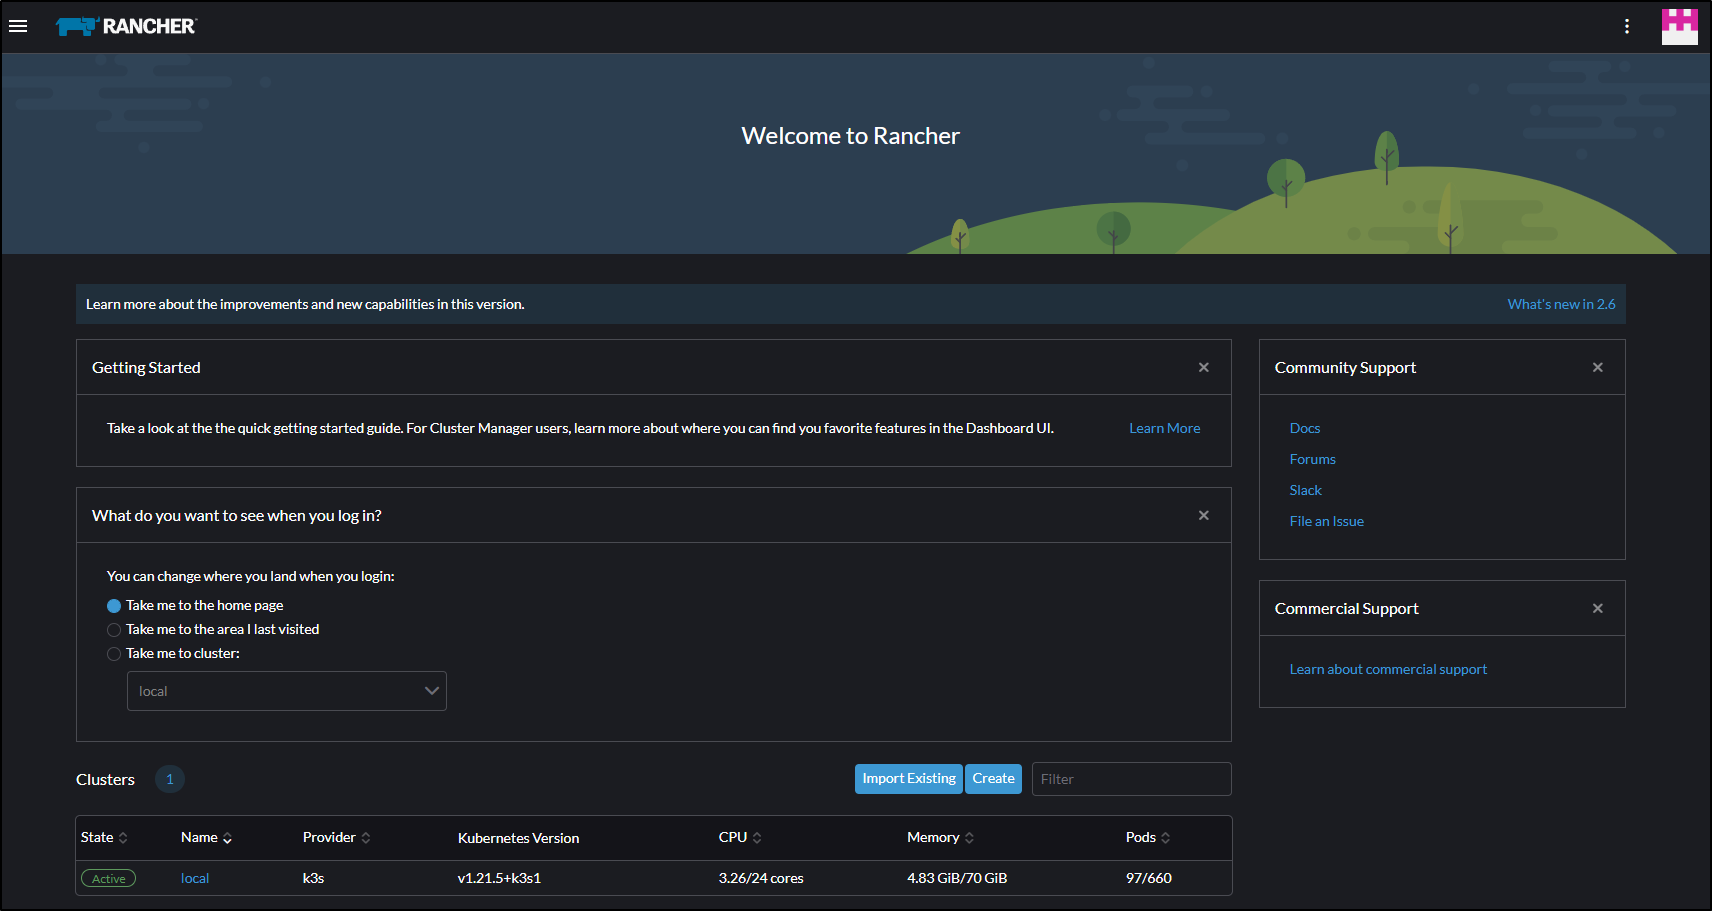This screenshot has height=911, width=1712.
Task: Close the Getting Started panel
Action: click(1204, 367)
